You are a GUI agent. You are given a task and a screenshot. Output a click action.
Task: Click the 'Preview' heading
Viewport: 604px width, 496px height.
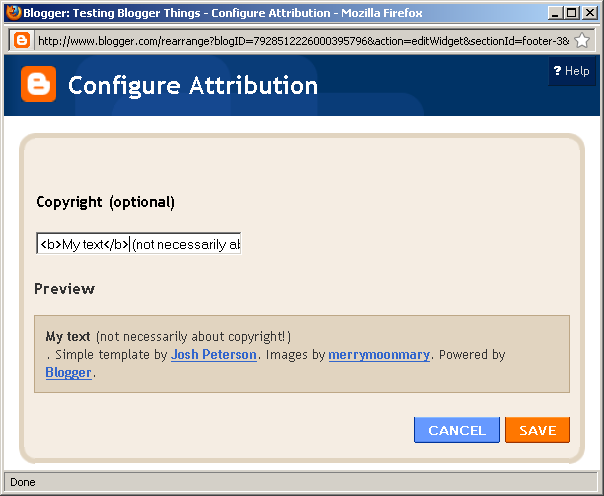[64, 288]
